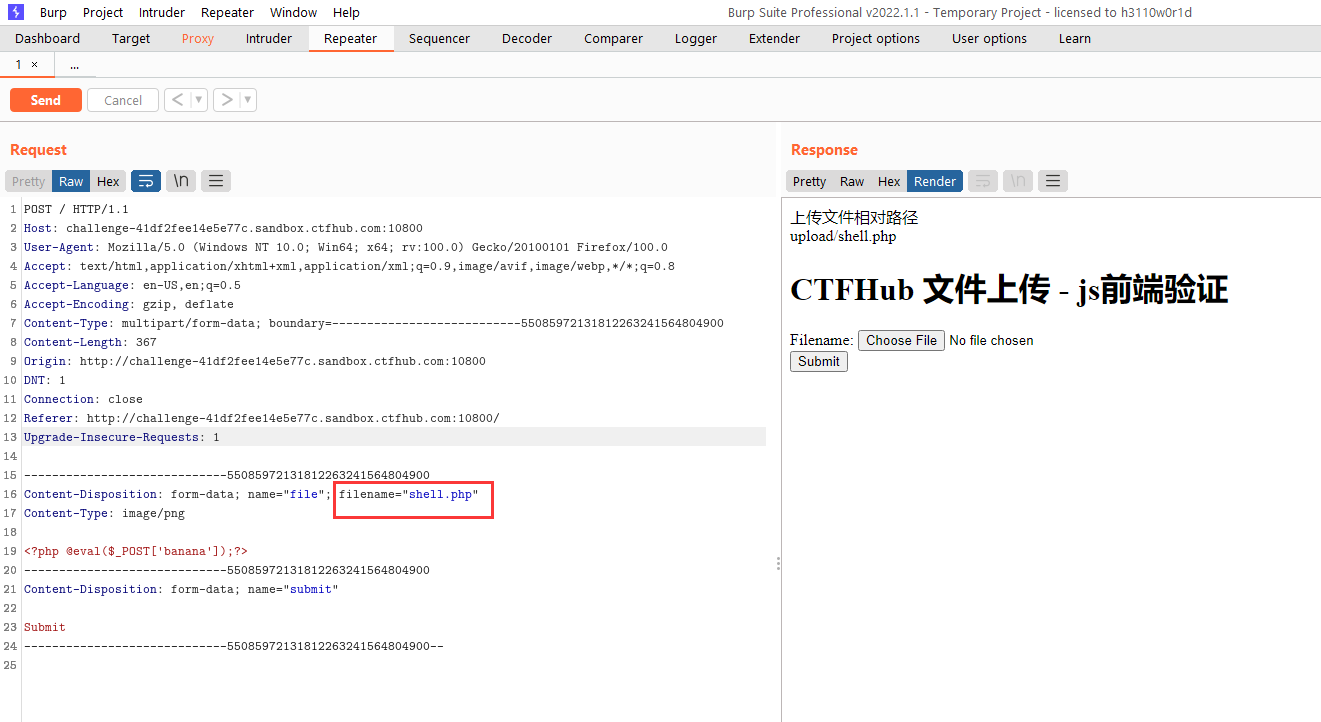Close Repeater tab 1
This screenshot has width=1321, height=722.
click(34, 64)
